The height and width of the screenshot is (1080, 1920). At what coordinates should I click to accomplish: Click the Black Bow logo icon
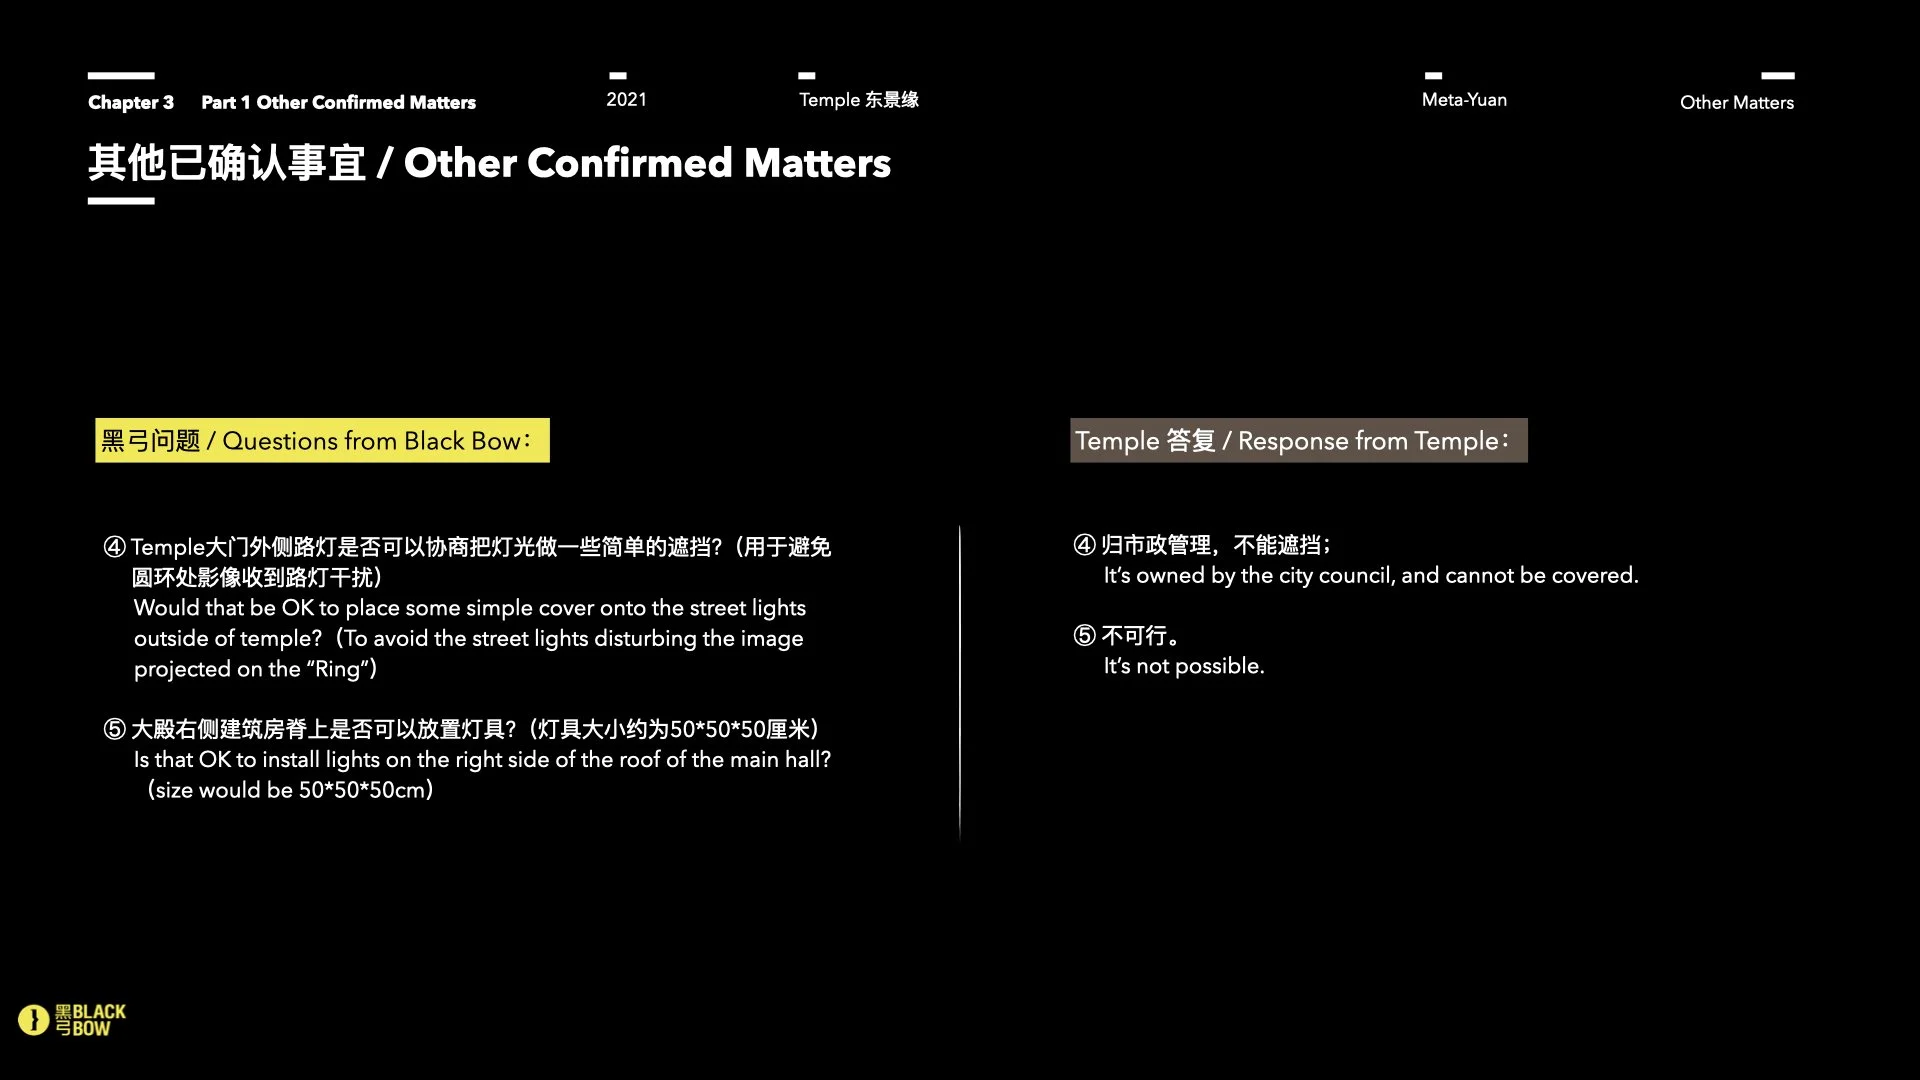point(34,1020)
